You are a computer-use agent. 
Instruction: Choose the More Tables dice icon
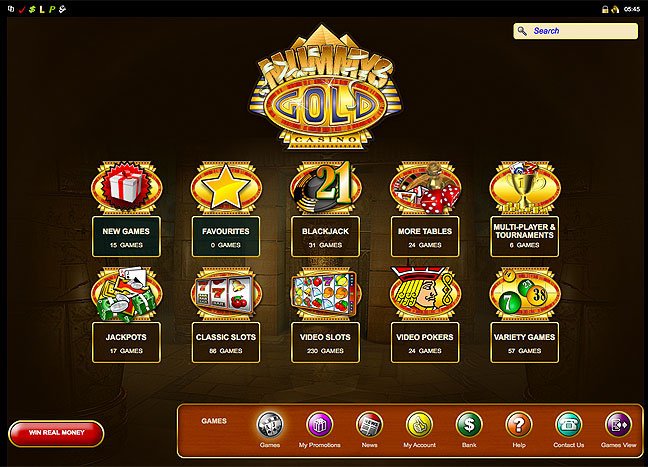pos(425,188)
